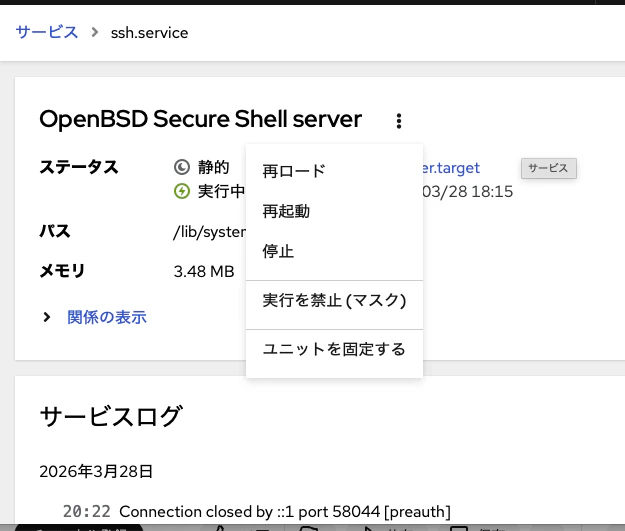Click the 2026年3月28日 log date header
This screenshot has width=625, height=531.
tap(96, 471)
